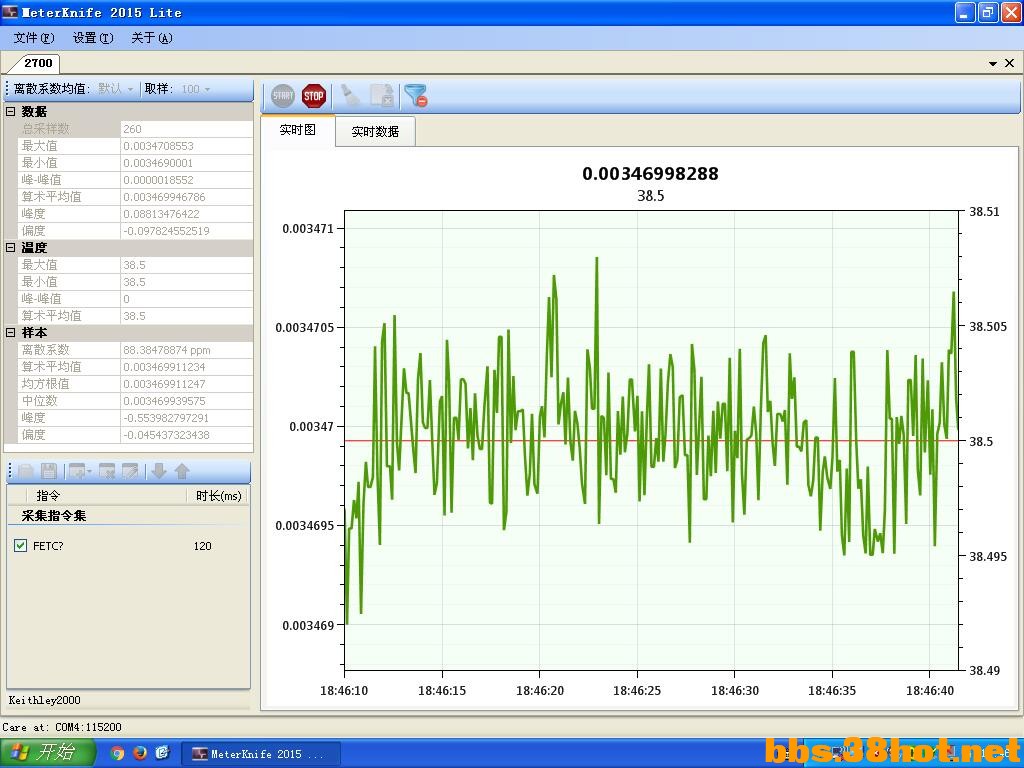Open the add command dropdown arrow
1024x768 pixels.
[x=89, y=472]
